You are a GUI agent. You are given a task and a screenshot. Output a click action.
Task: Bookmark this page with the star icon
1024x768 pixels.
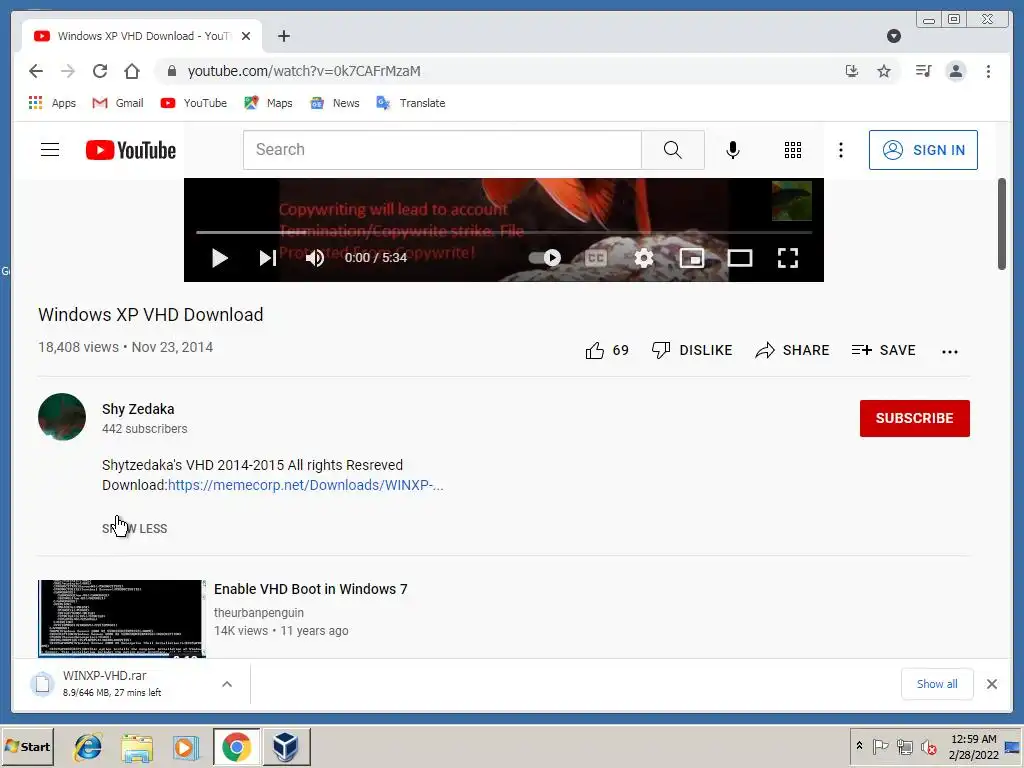884,71
